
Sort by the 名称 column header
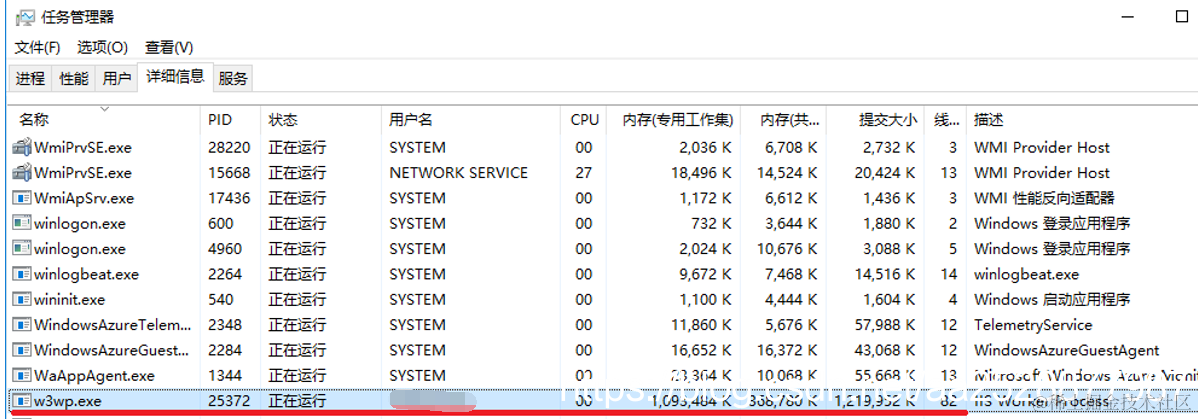pyautogui.click(x=105, y=119)
